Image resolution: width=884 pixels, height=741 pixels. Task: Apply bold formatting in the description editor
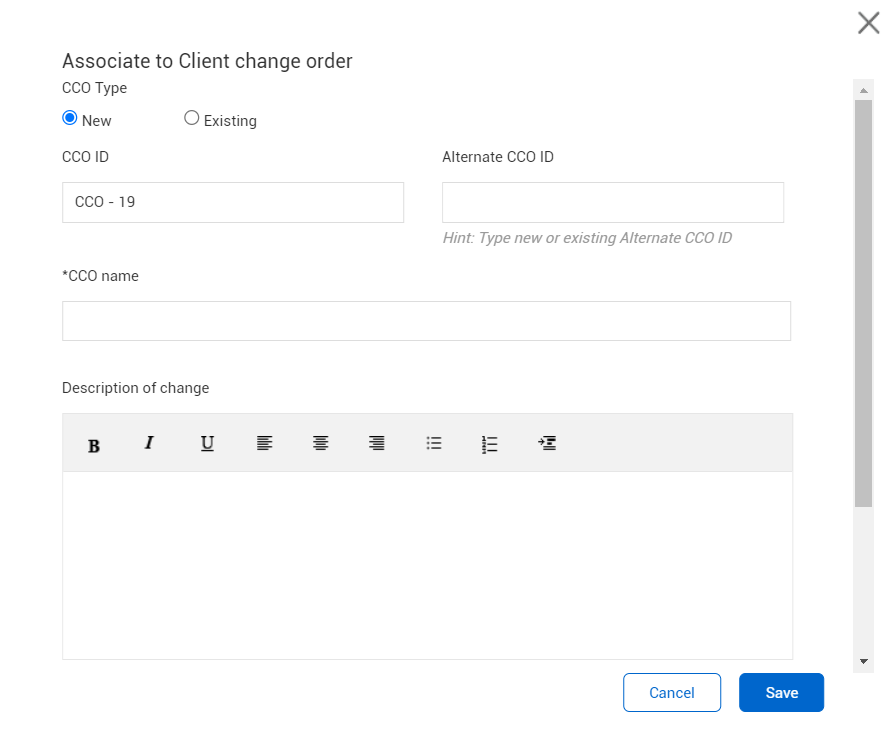[94, 446]
